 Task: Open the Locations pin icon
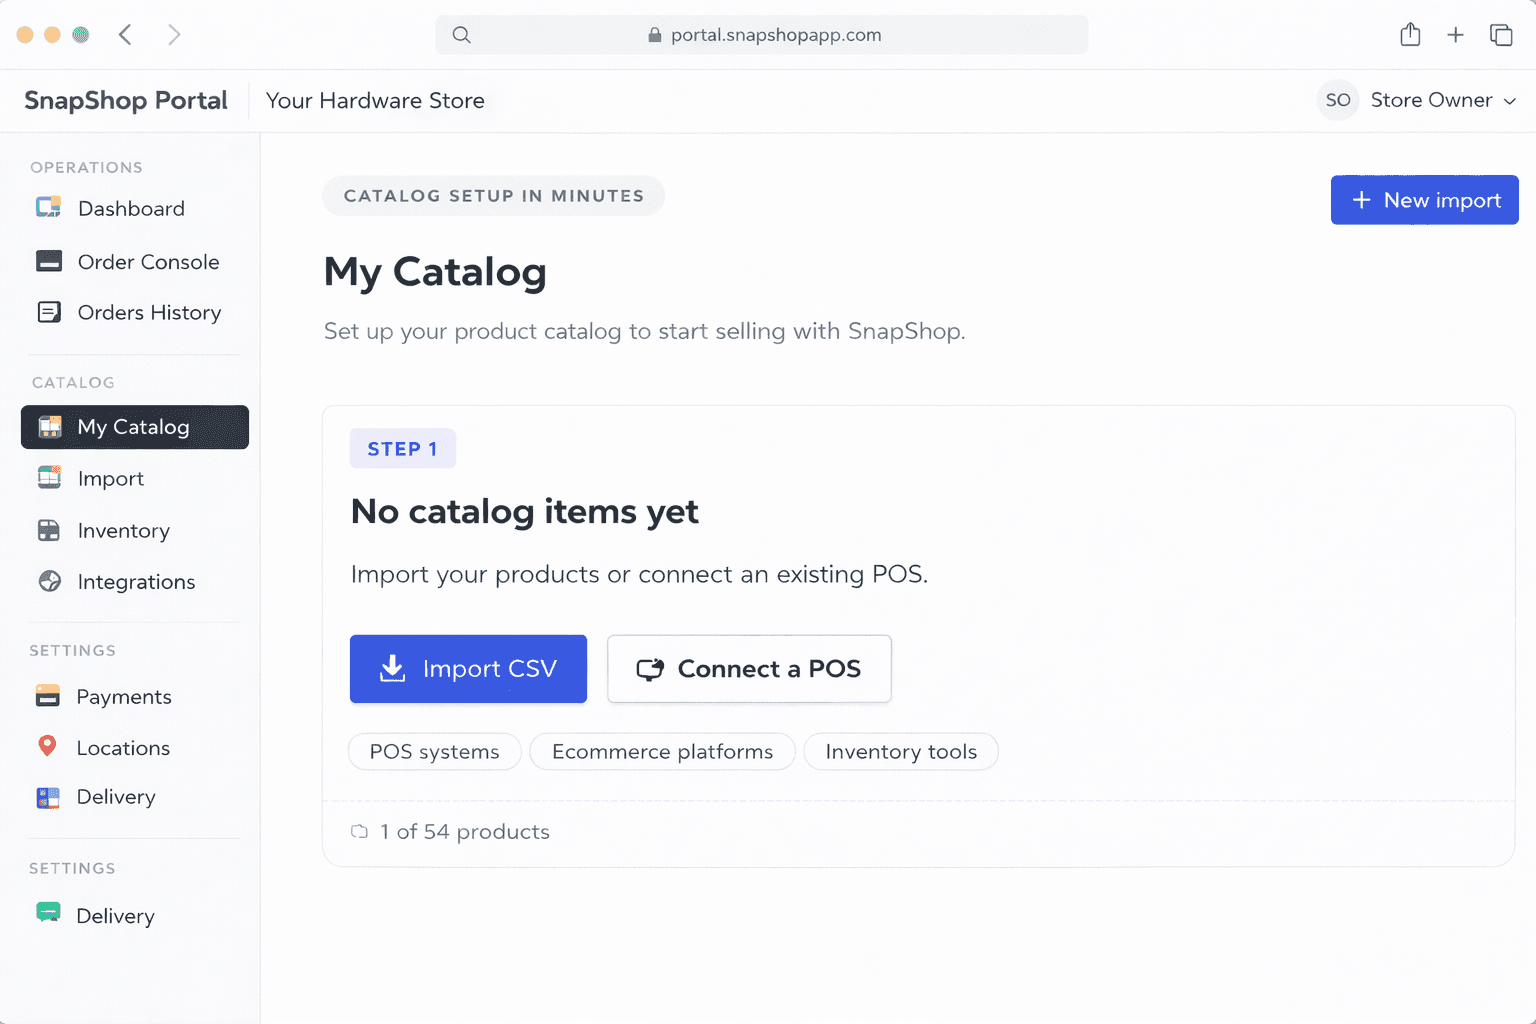pyautogui.click(x=48, y=747)
